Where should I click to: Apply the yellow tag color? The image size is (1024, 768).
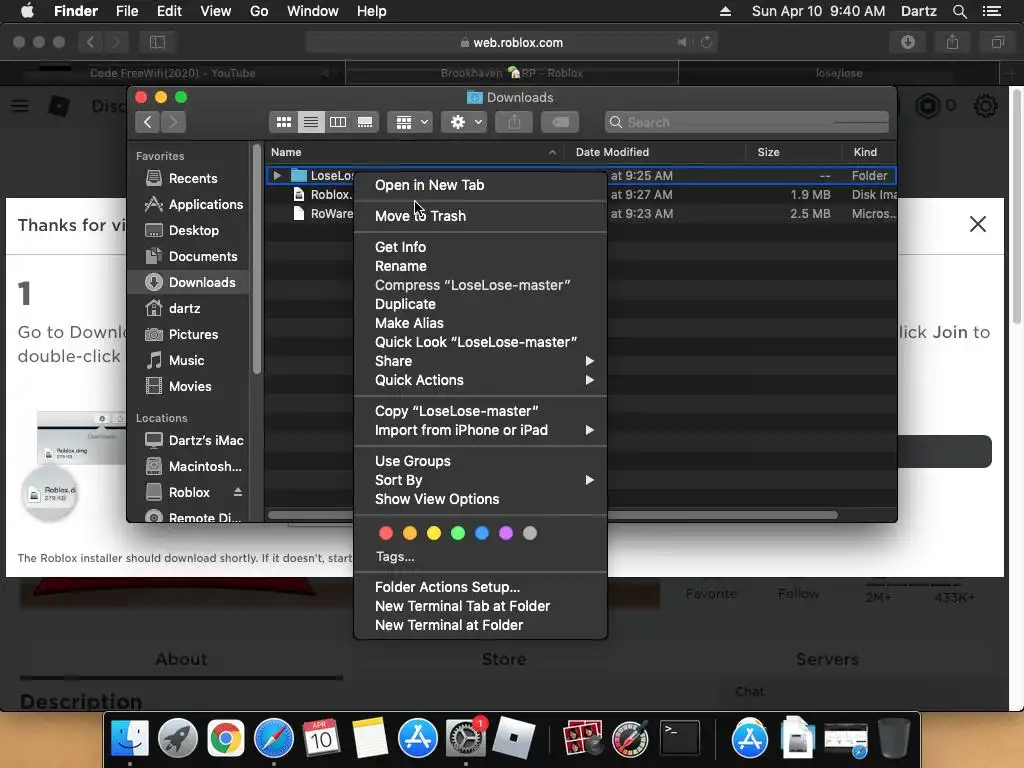click(434, 533)
